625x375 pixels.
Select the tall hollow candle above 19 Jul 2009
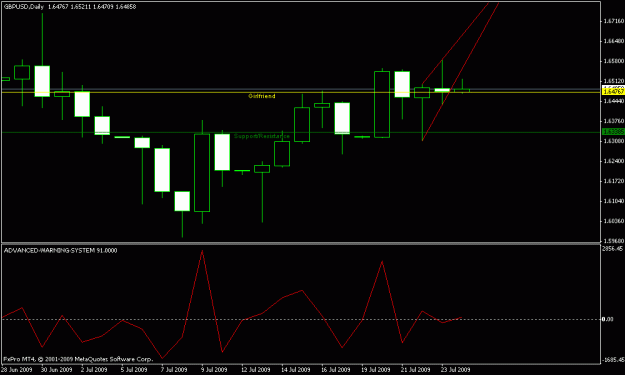(x=382, y=104)
